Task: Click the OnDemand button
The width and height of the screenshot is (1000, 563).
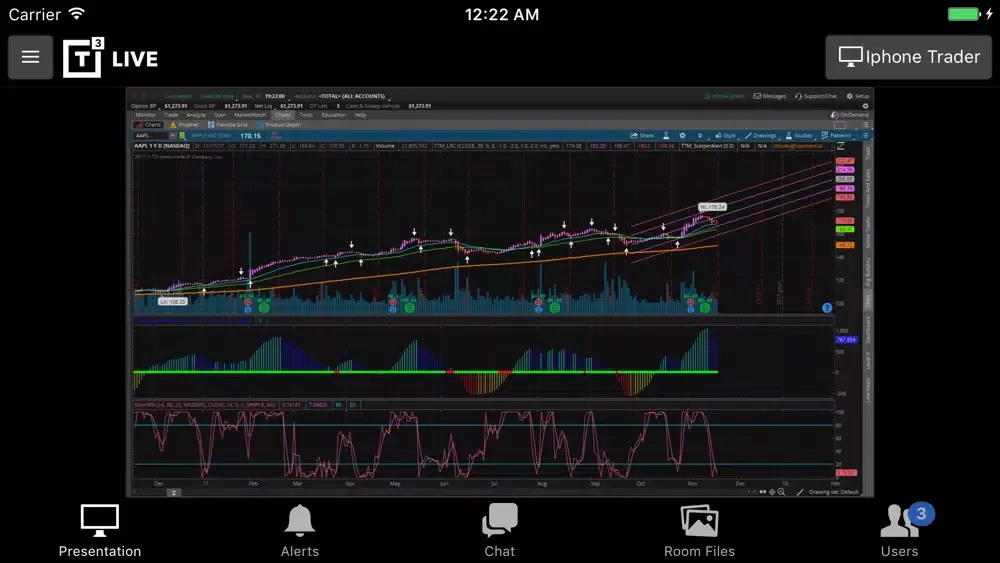Action: (x=850, y=115)
